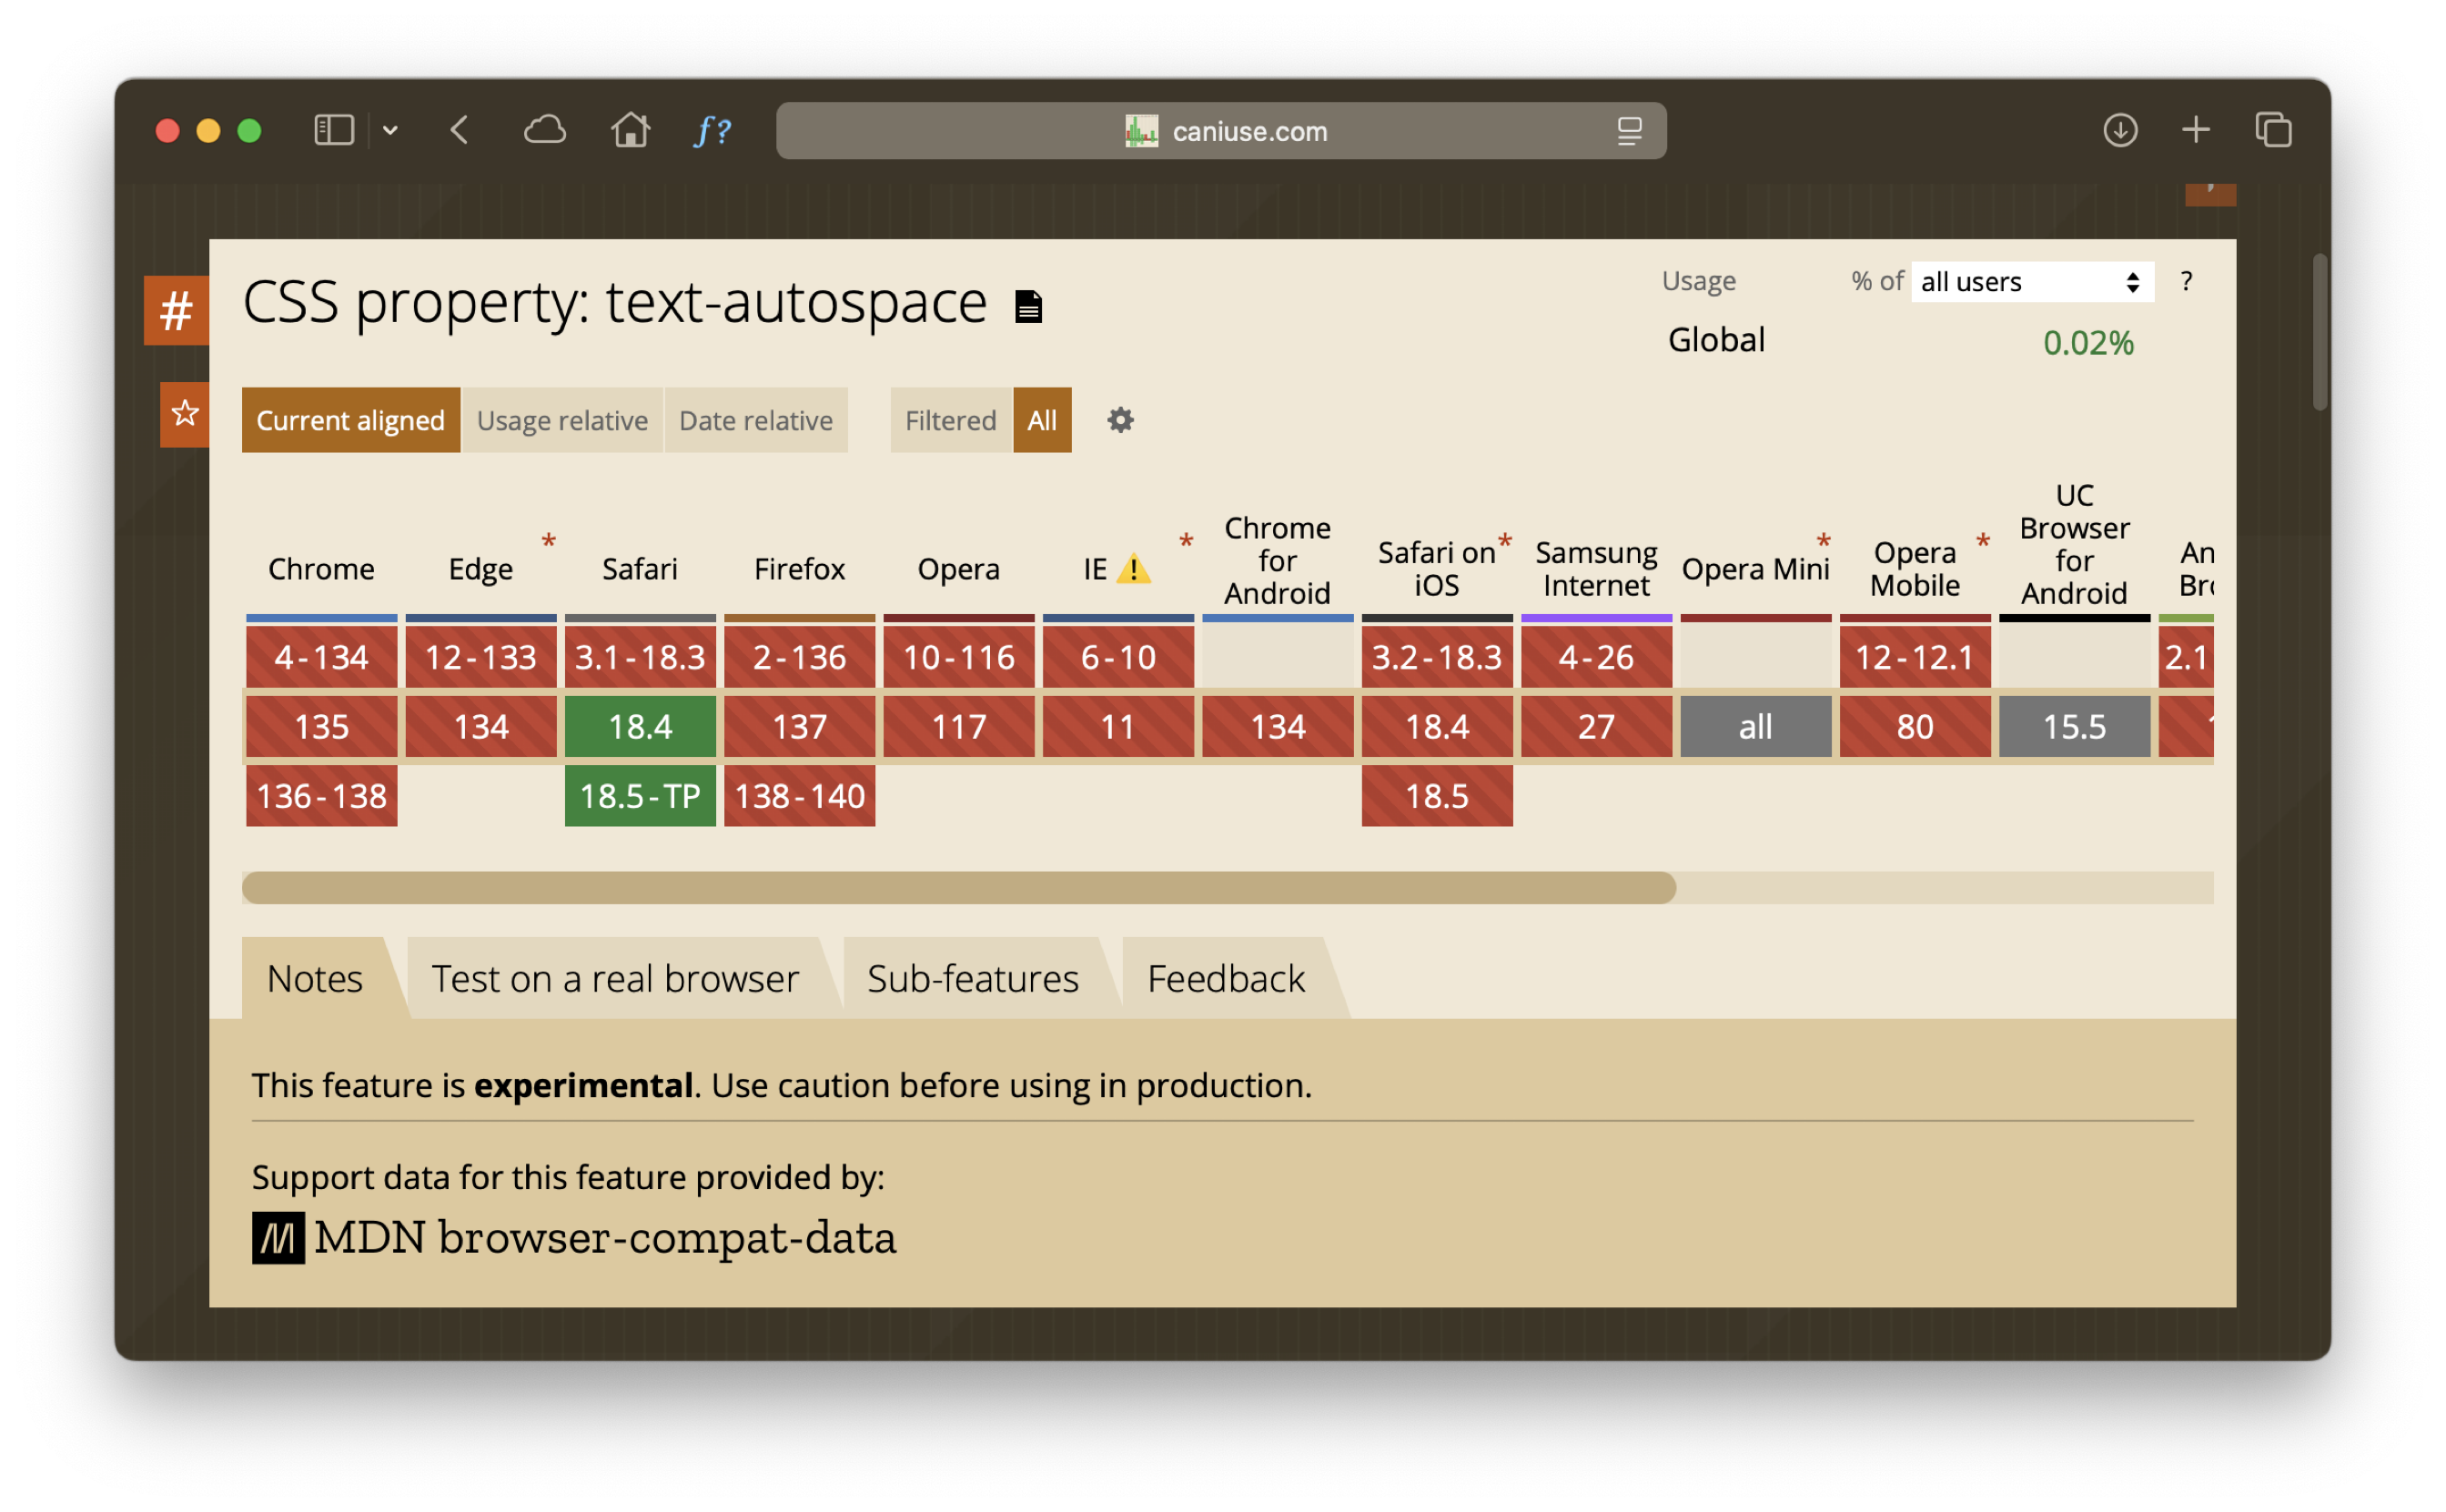Select Edge 12-133 cell
This screenshot has width=2446, height=1512.
pyautogui.click(x=481, y=657)
